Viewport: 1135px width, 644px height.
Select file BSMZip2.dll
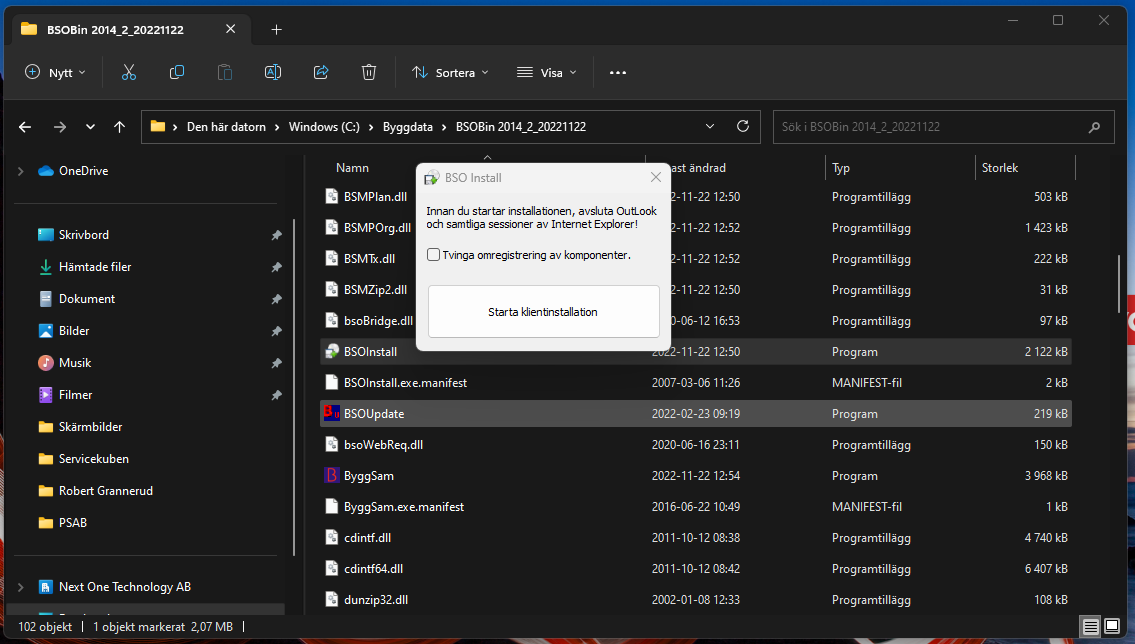376,289
